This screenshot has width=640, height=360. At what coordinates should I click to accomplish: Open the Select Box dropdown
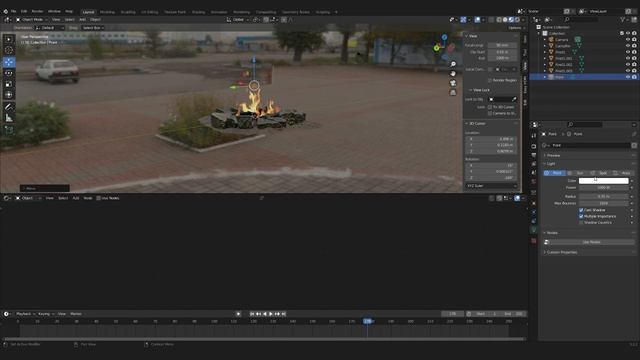point(92,28)
